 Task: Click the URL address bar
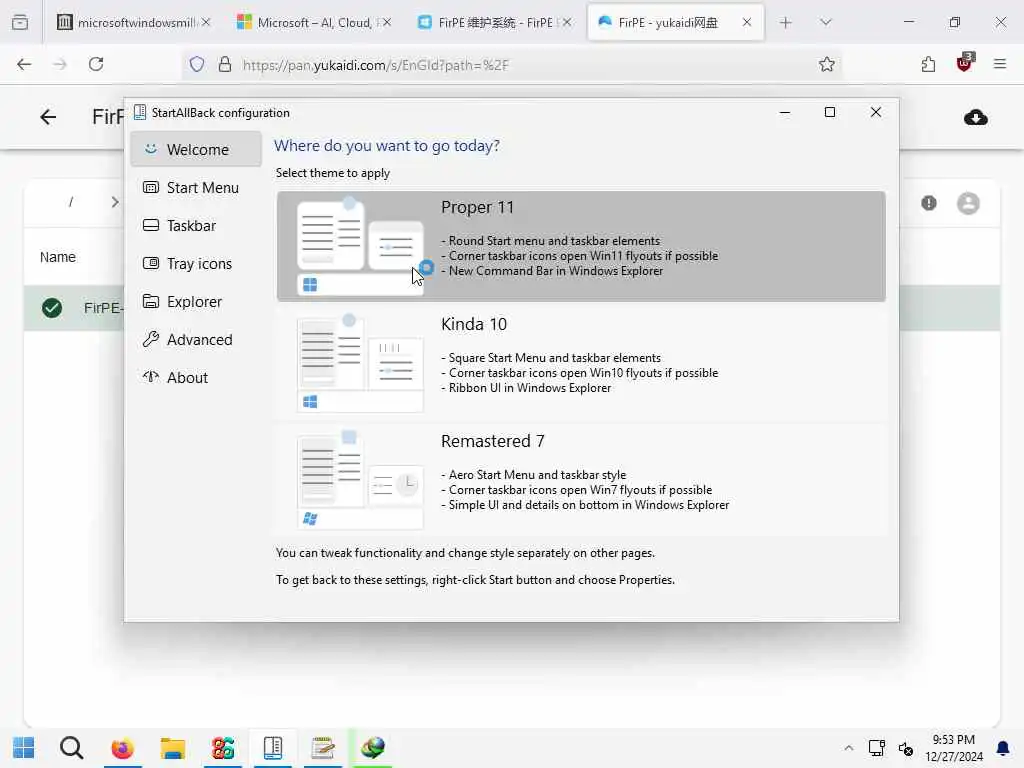click(x=513, y=65)
